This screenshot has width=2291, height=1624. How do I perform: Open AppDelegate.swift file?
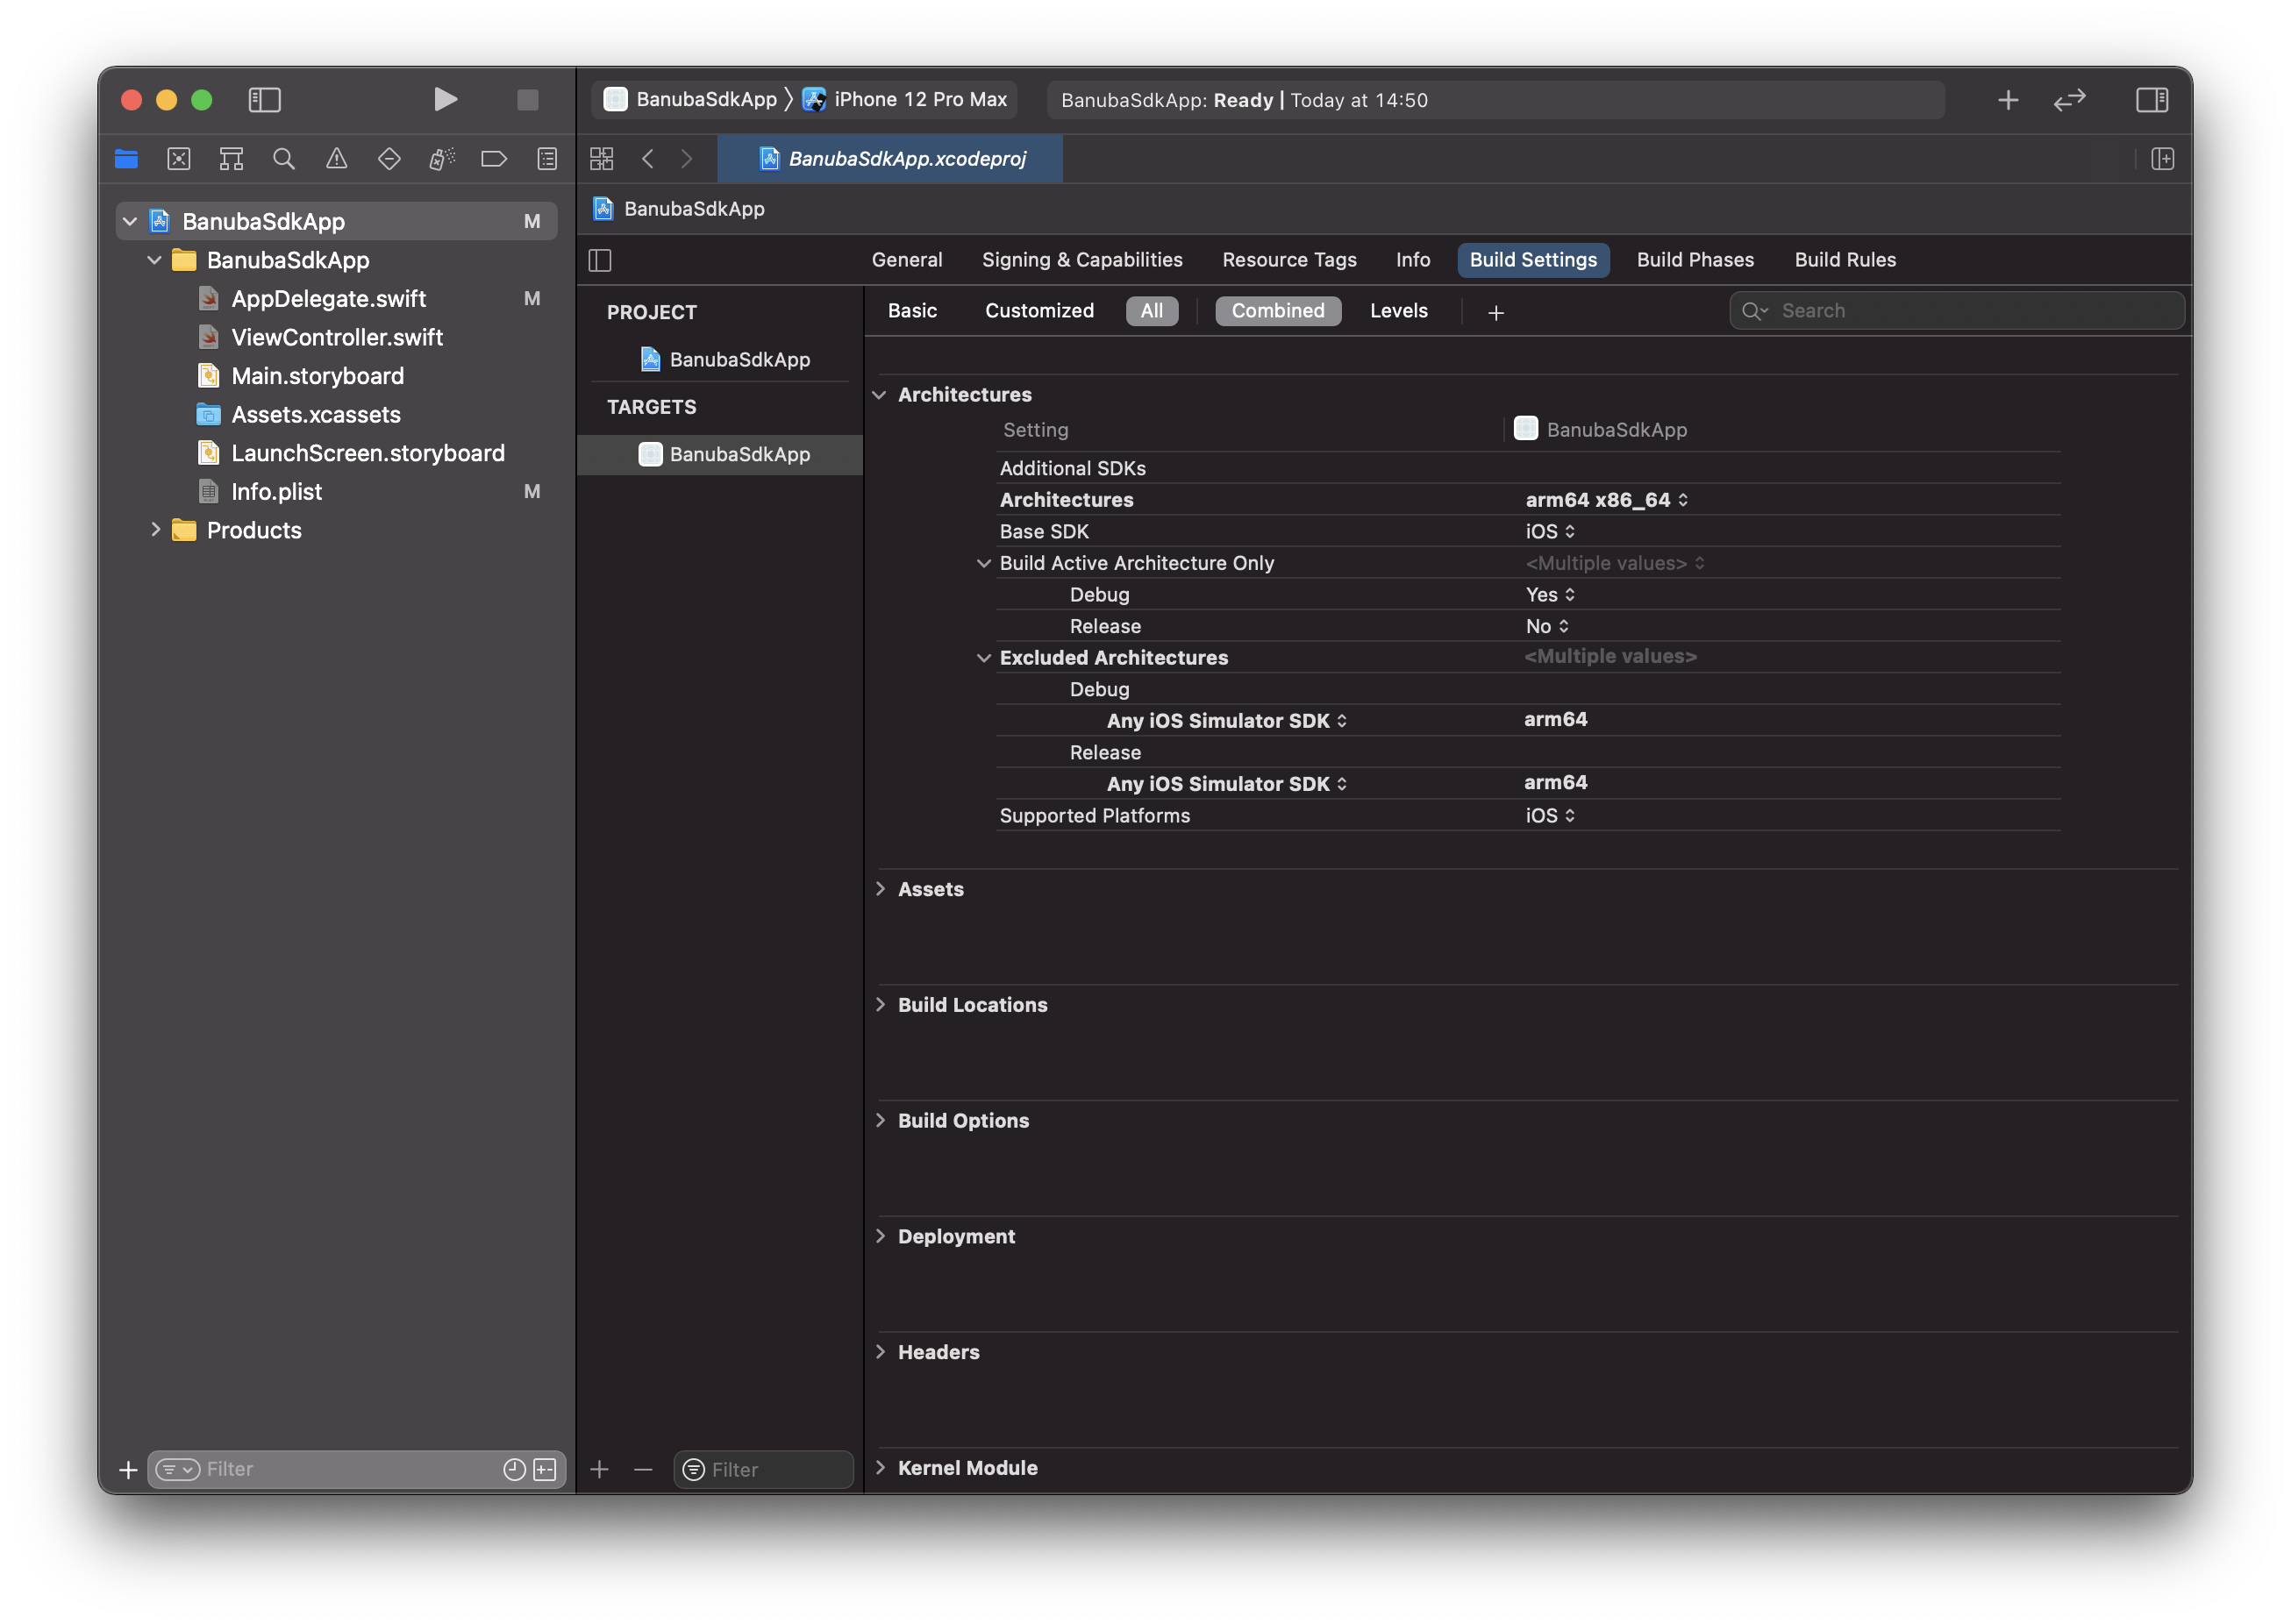pos(328,299)
